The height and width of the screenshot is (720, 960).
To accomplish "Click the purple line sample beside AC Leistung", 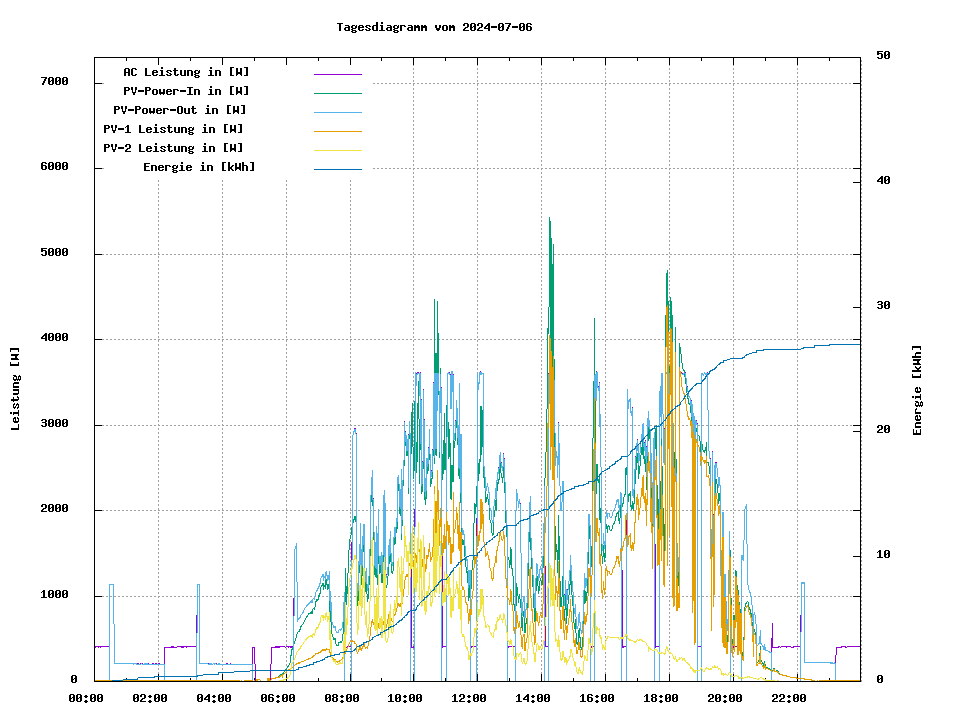I will (x=337, y=74).
